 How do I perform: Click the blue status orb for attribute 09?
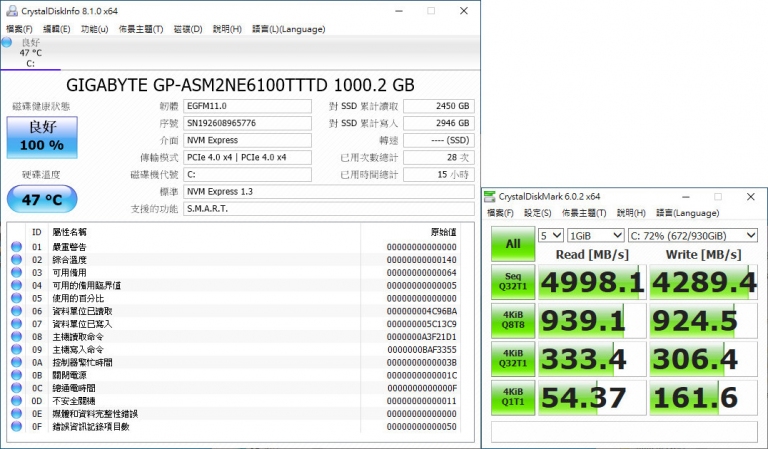click(x=17, y=349)
